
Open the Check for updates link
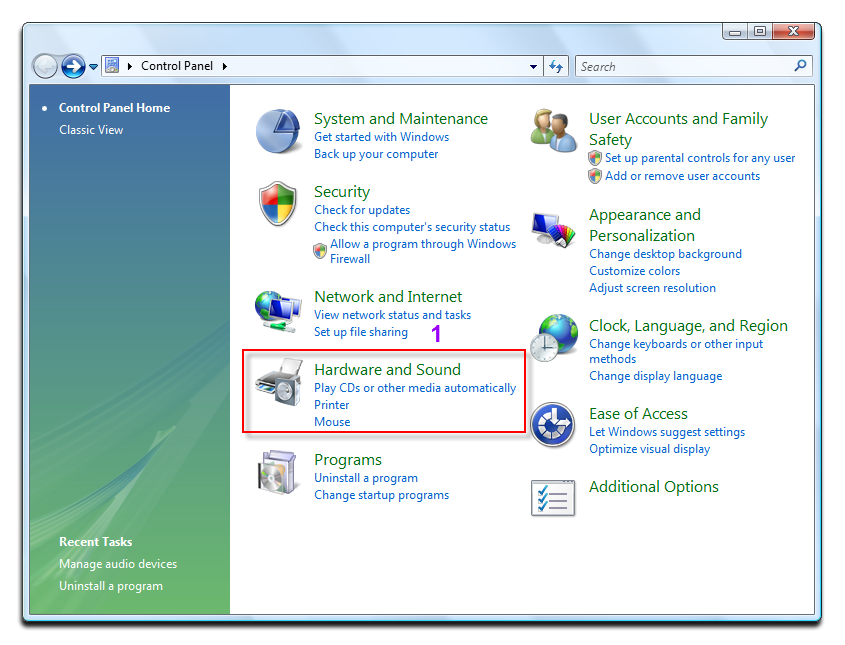pyautogui.click(x=362, y=210)
